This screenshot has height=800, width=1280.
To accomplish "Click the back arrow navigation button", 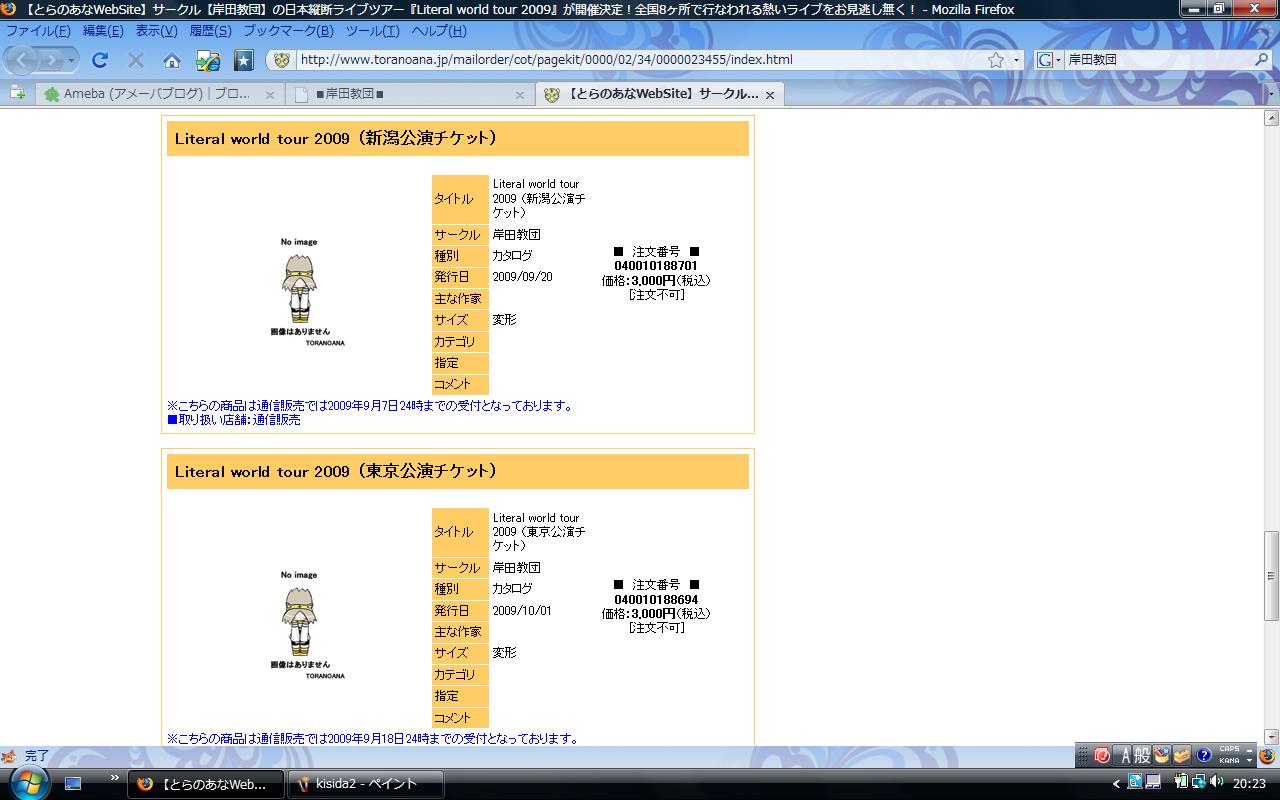I will pyautogui.click(x=24, y=60).
